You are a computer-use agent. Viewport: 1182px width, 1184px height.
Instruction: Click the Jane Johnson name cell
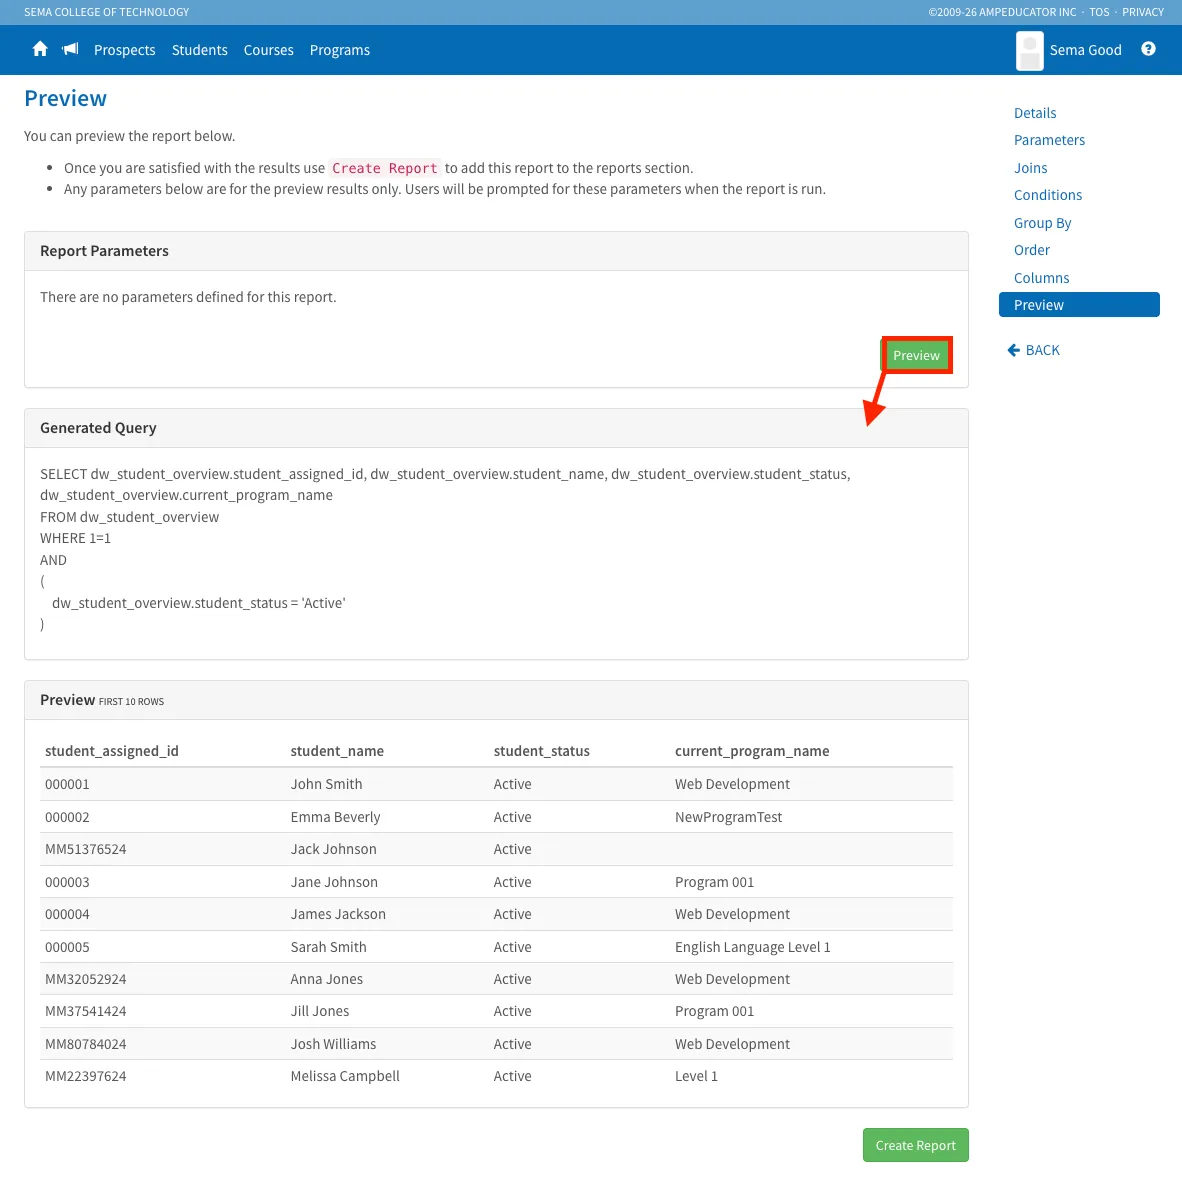334,882
